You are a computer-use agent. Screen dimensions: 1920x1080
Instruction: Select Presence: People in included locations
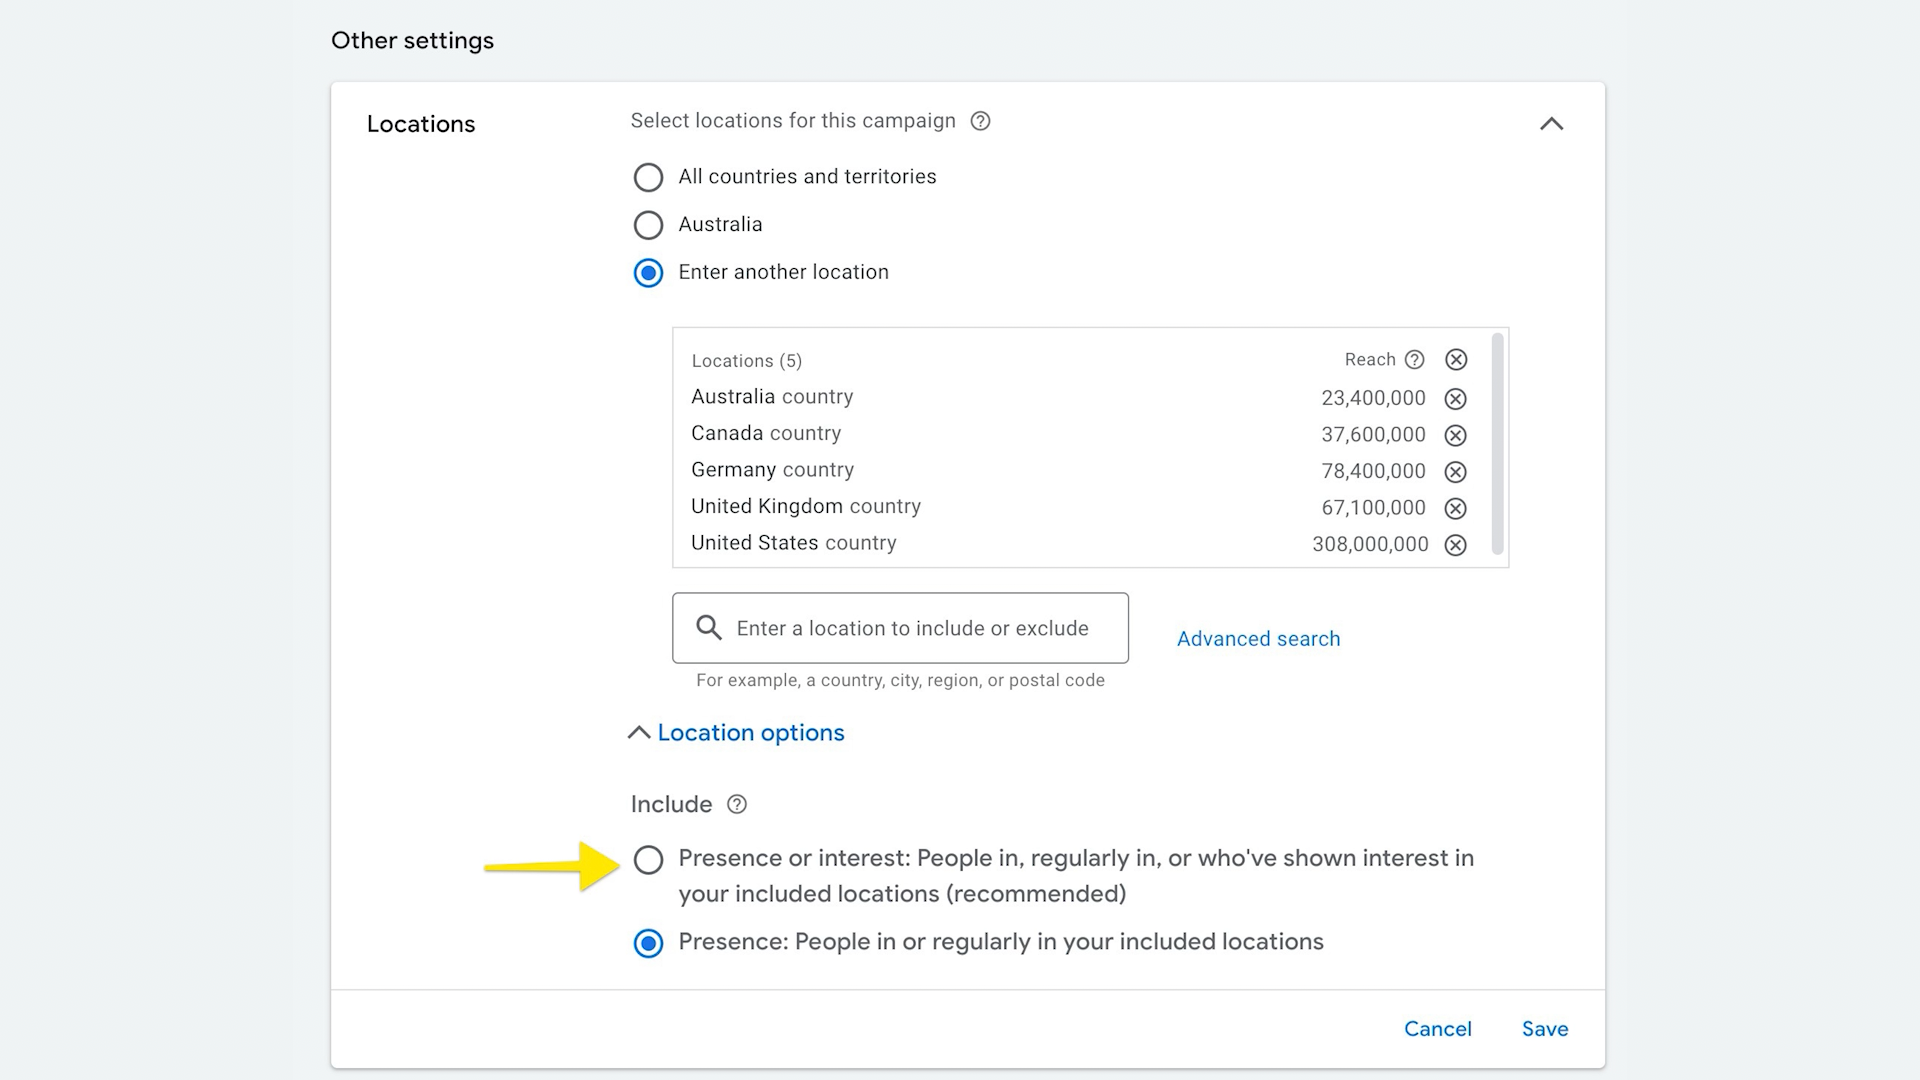648,943
